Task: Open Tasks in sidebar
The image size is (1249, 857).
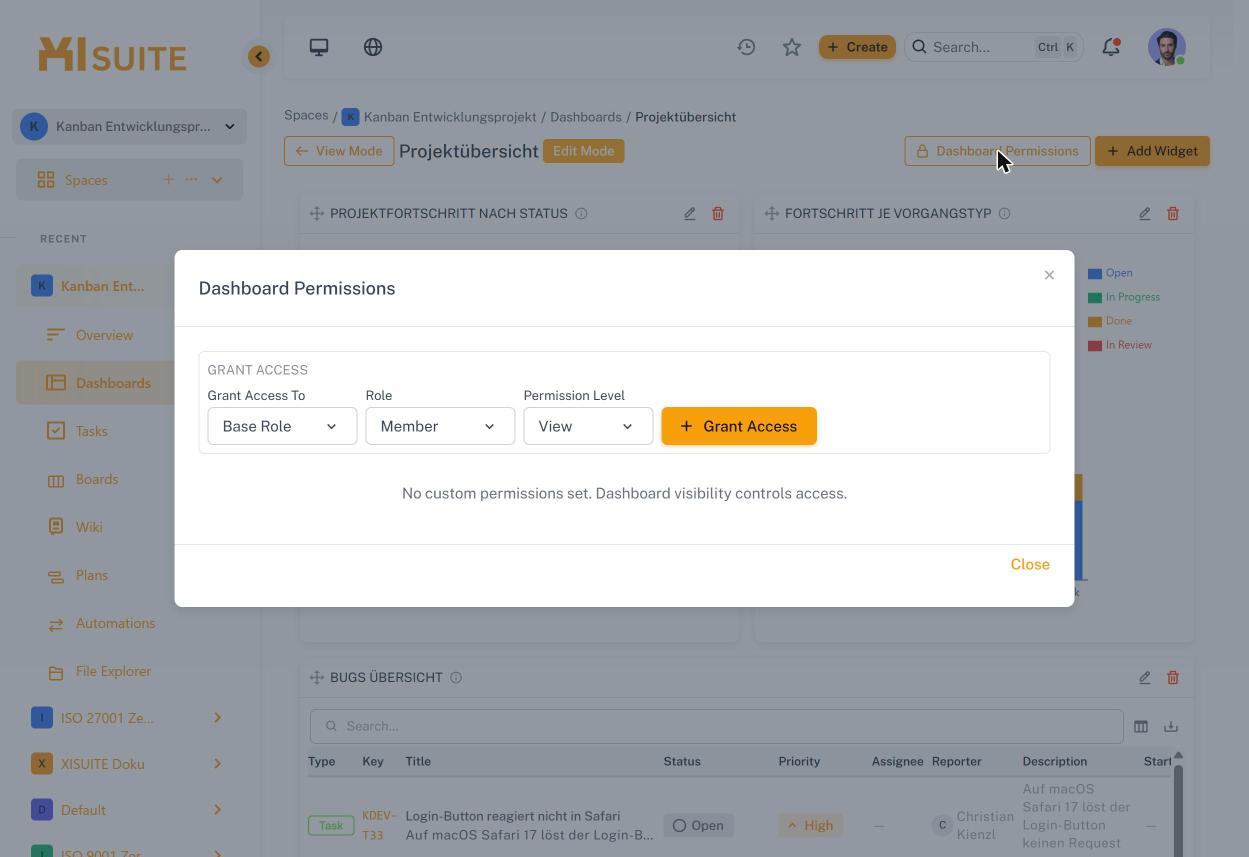Action: [91, 431]
